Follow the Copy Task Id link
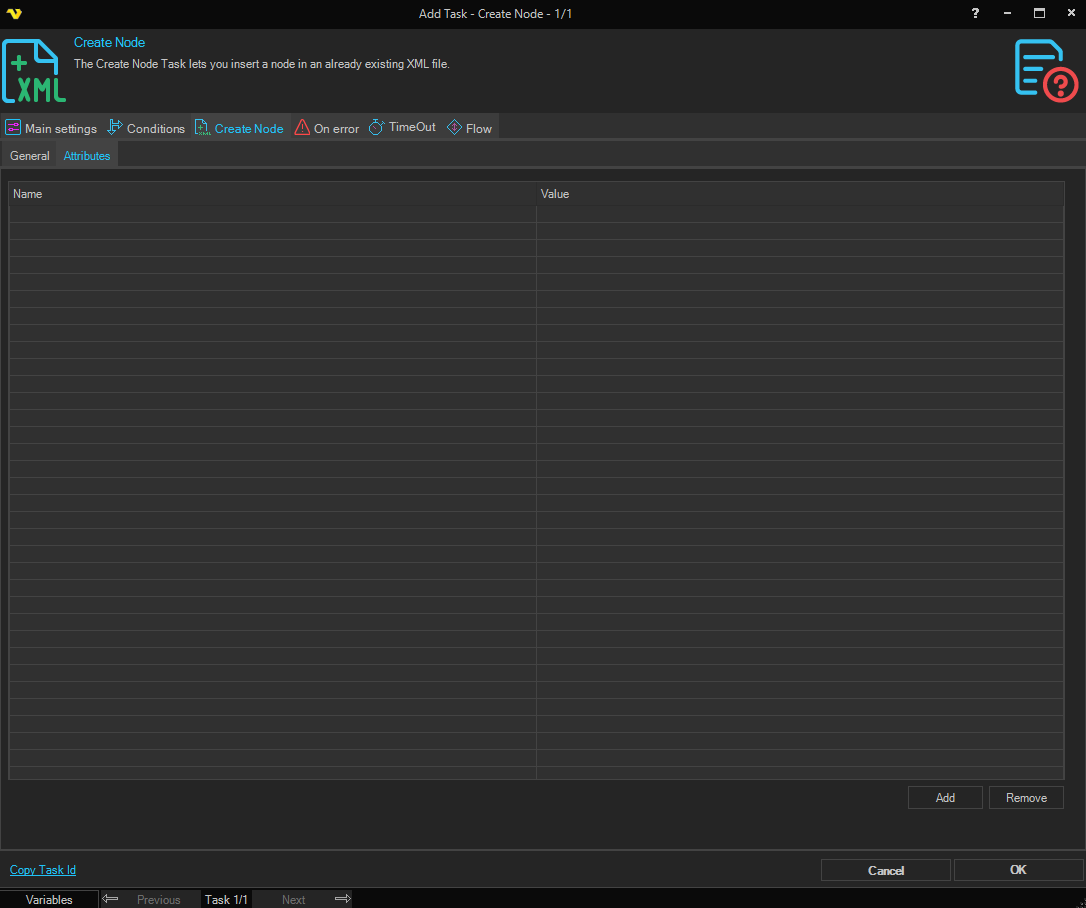1086x908 pixels. click(43, 870)
